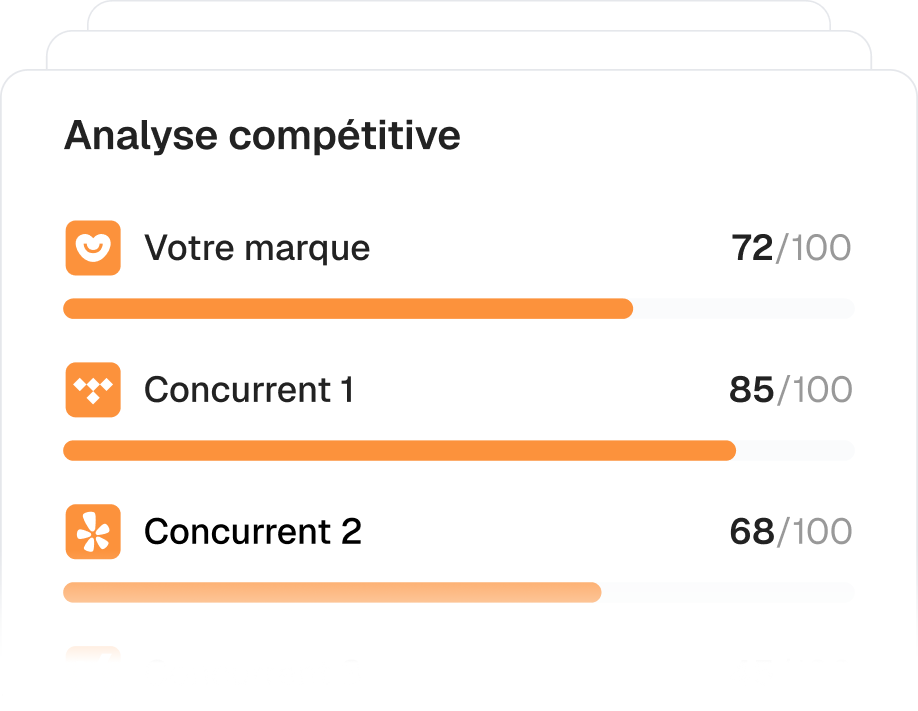Open the Concurrent 1 entry label
This screenshot has height=711, width=918.
click(249, 390)
